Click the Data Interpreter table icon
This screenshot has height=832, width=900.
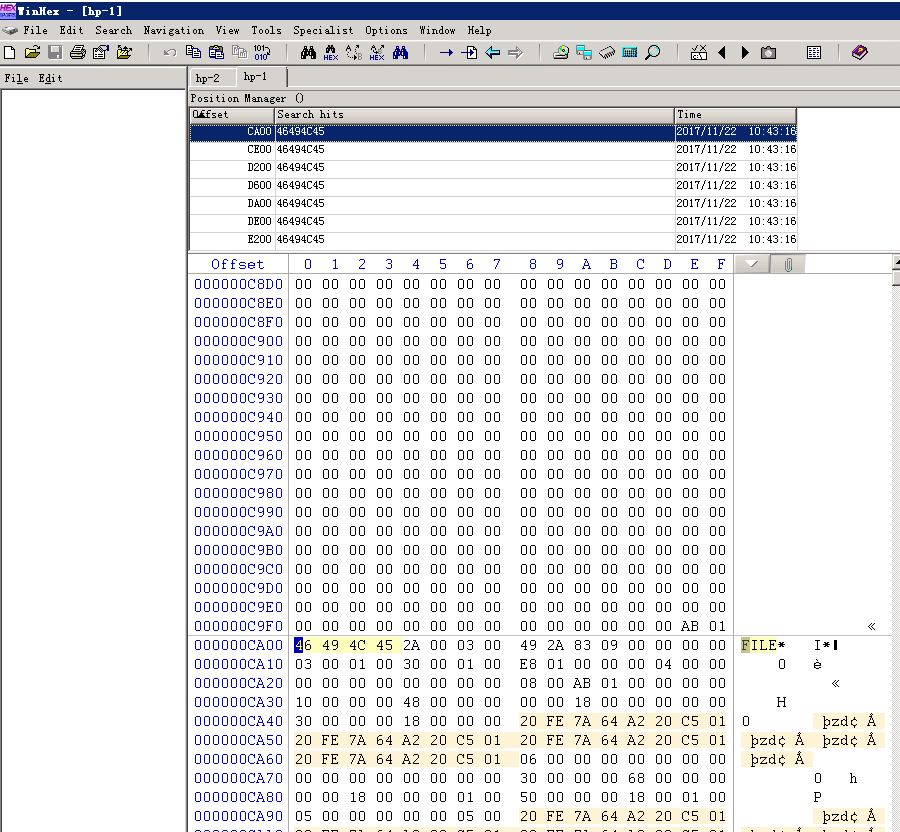814,53
